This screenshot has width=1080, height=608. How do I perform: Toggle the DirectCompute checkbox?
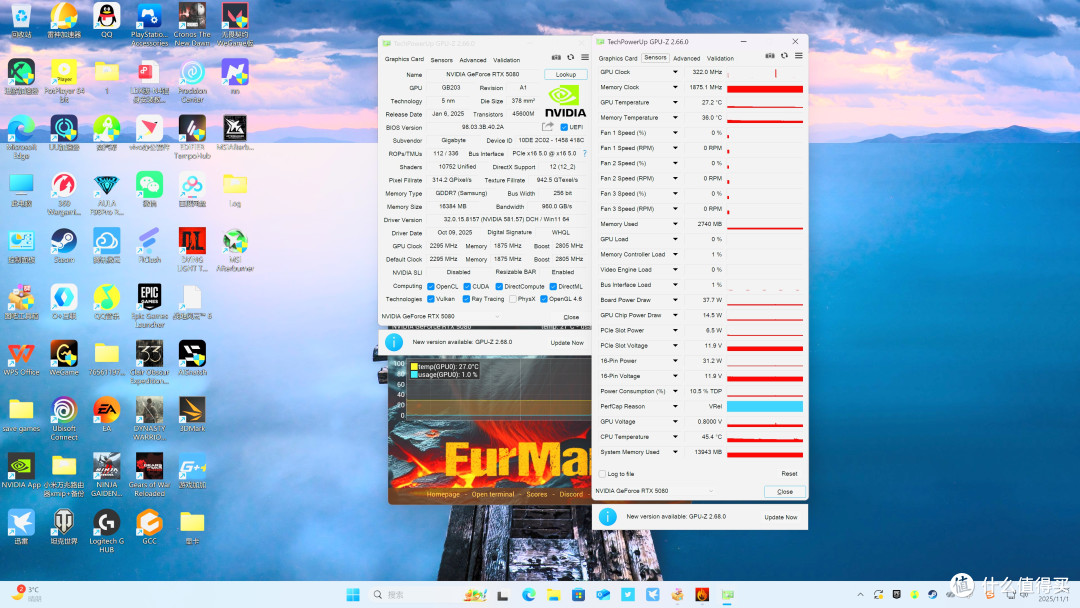point(499,286)
